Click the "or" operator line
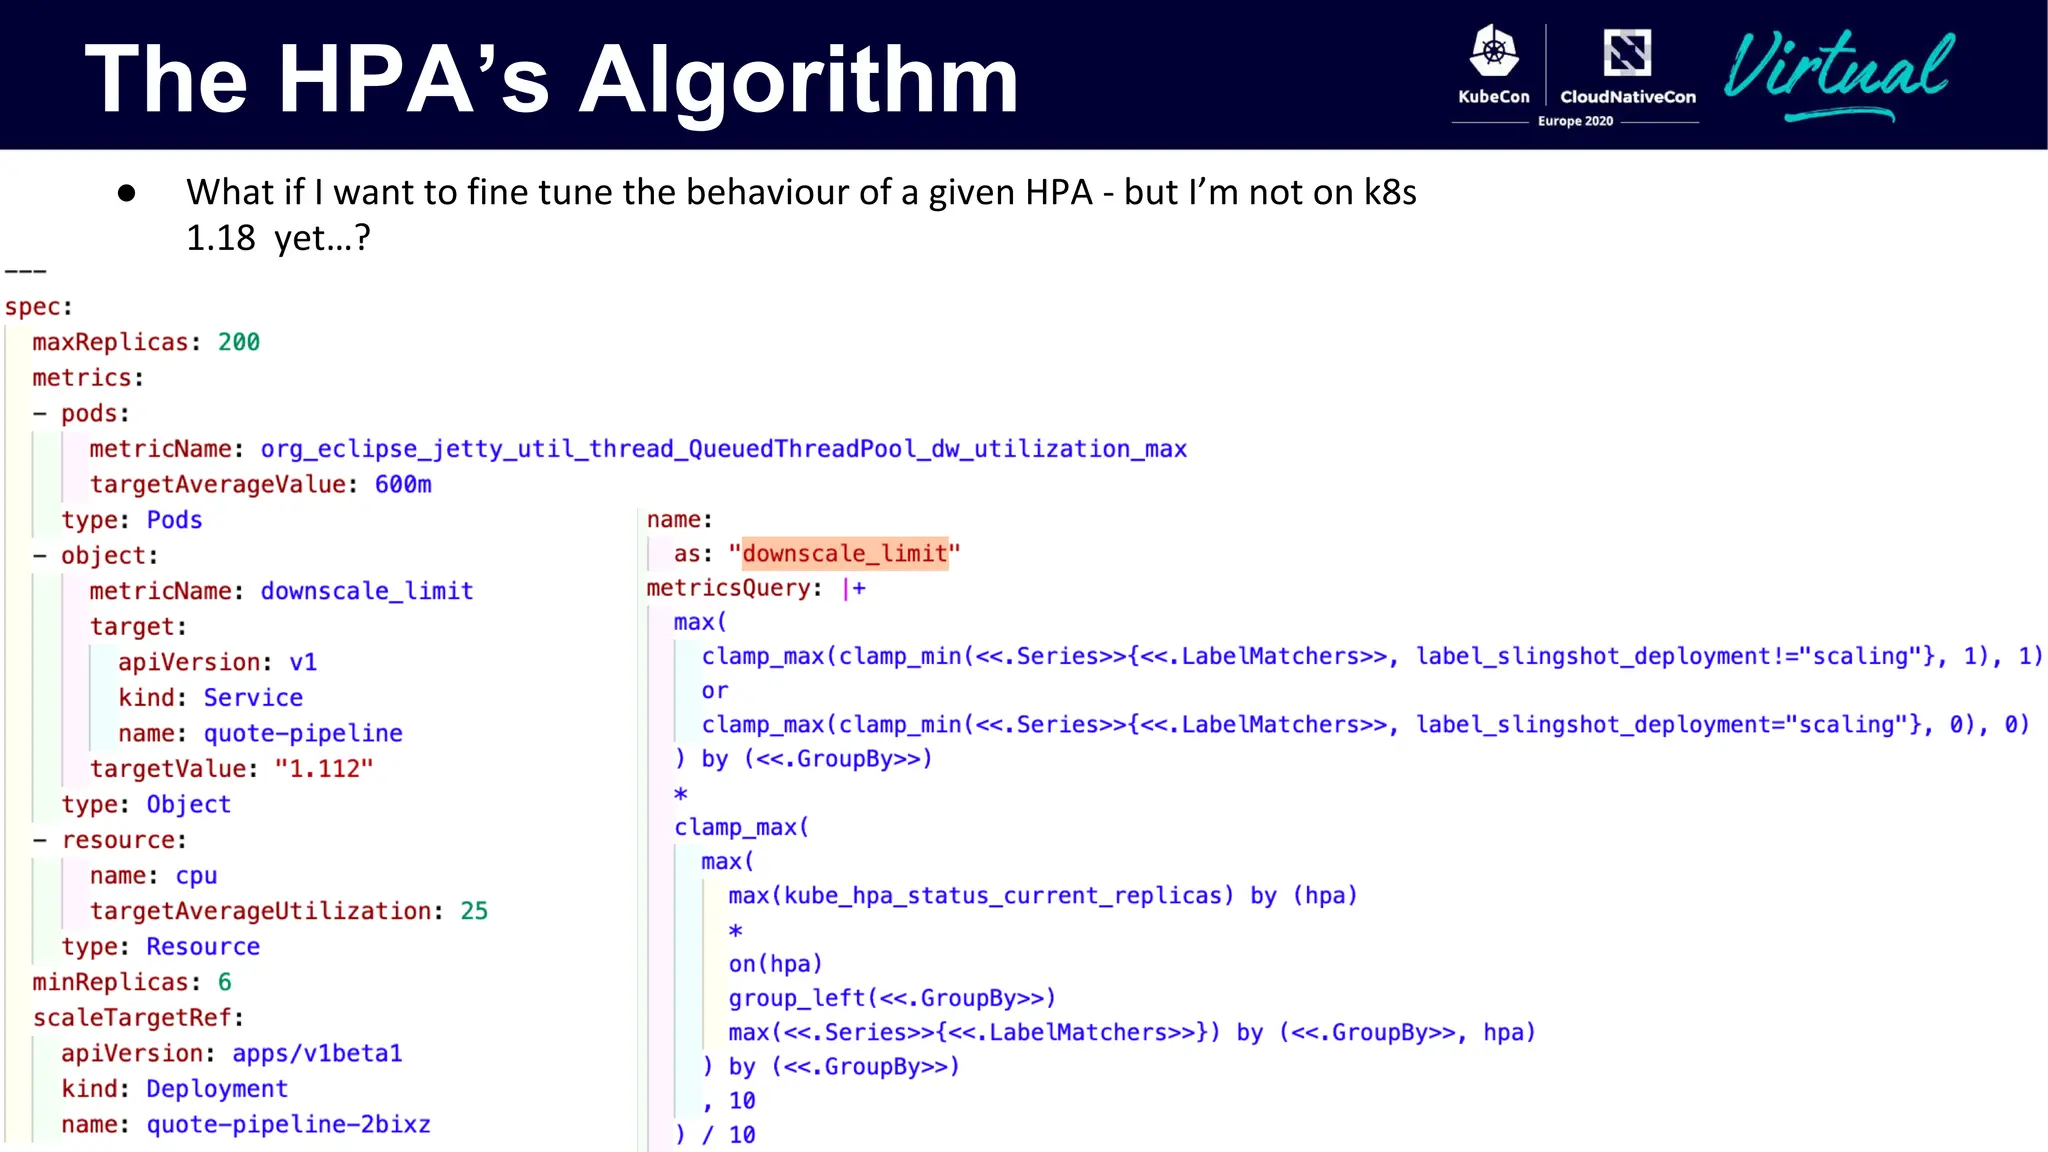The height and width of the screenshot is (1152, 2048). click(x=715, y=691)
